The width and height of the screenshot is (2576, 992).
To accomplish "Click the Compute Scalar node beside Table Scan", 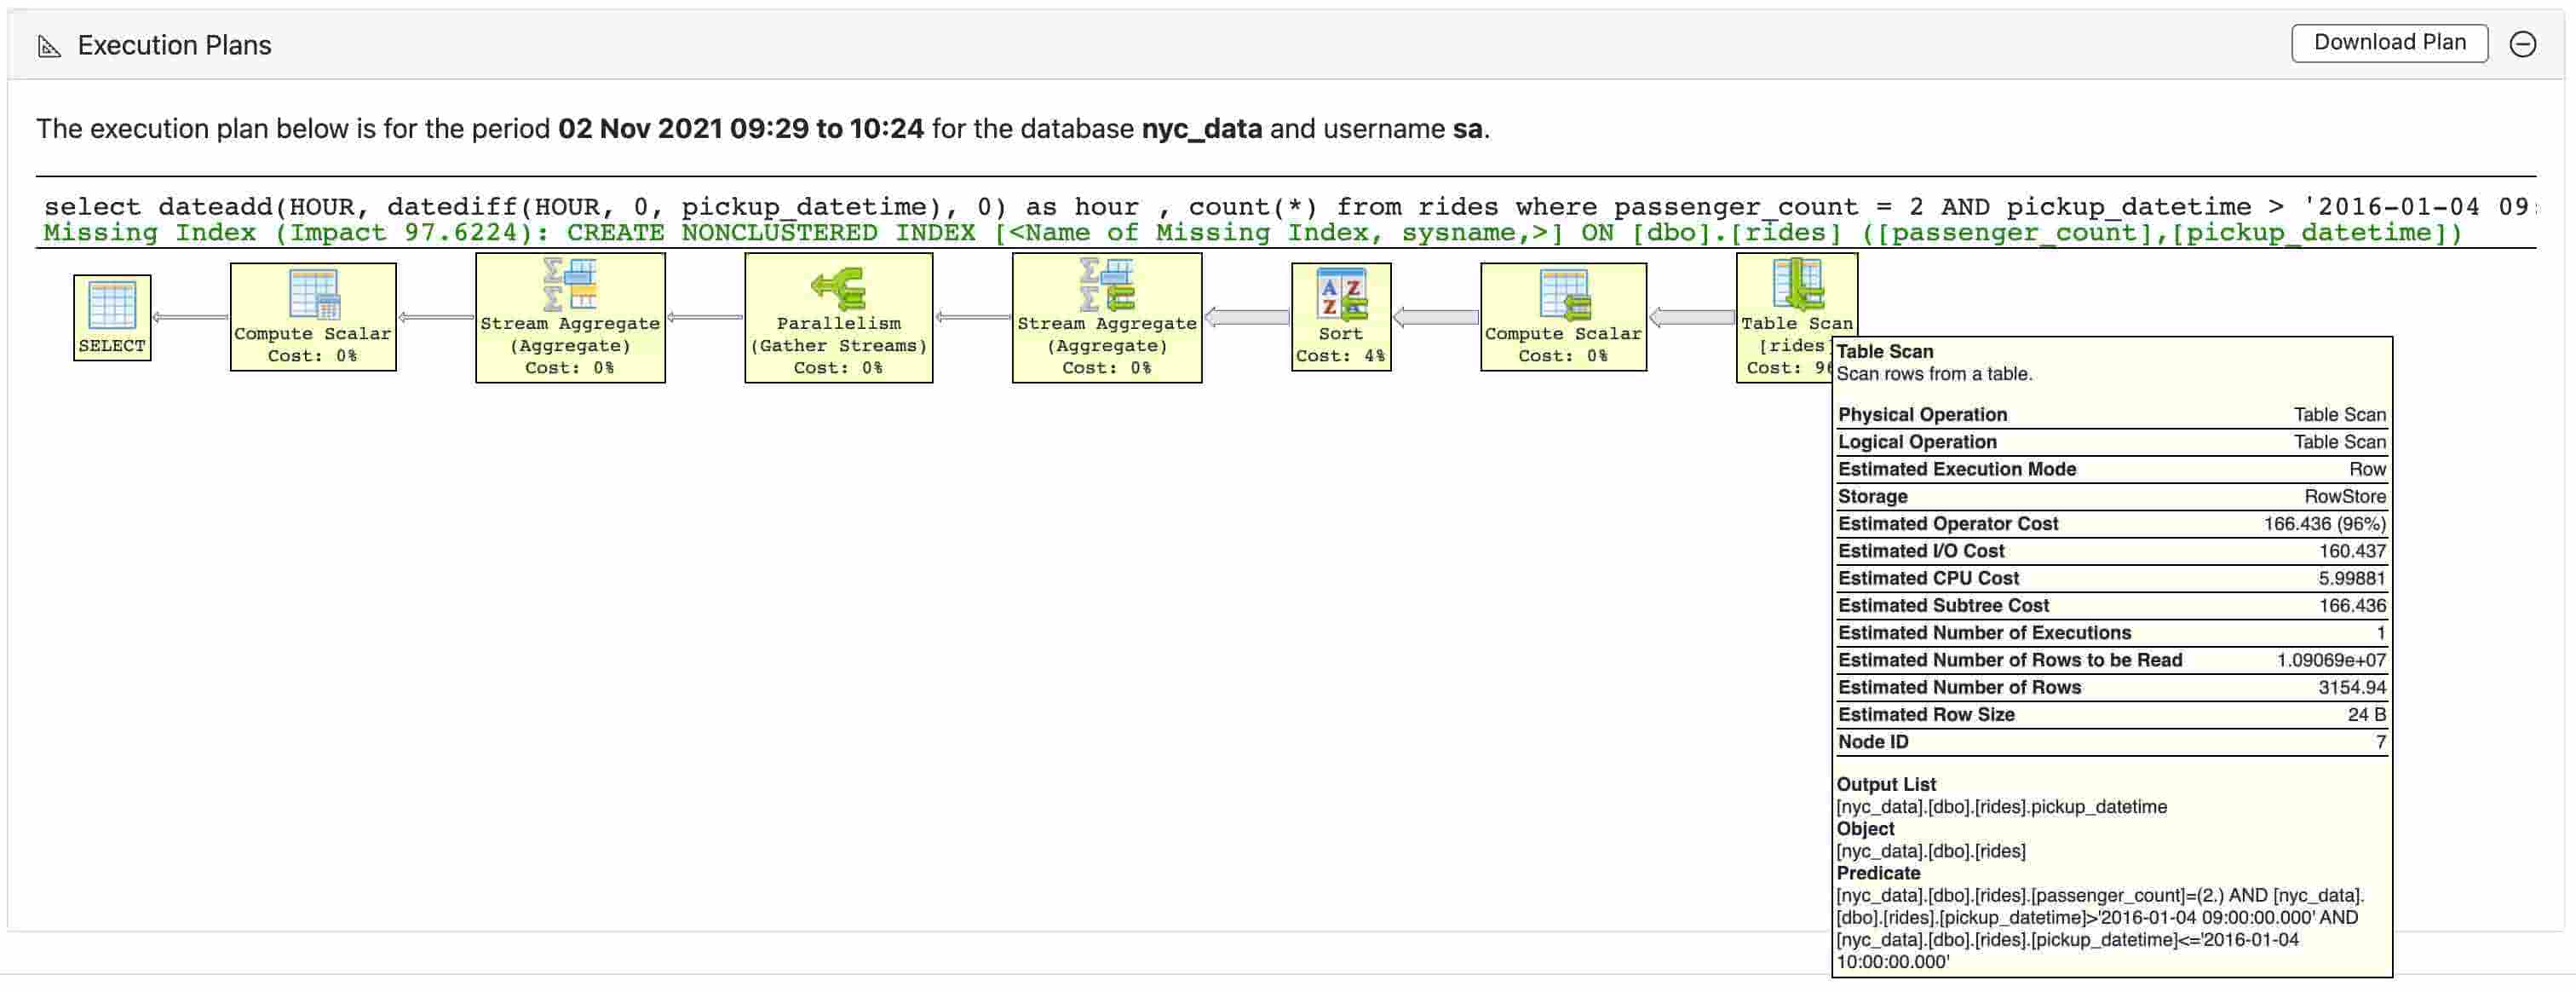I will point(1563,295).
